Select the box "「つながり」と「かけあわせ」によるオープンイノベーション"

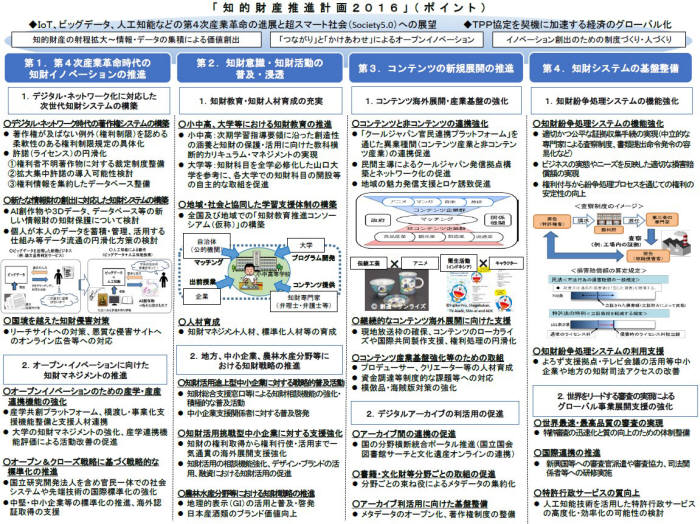376,39
